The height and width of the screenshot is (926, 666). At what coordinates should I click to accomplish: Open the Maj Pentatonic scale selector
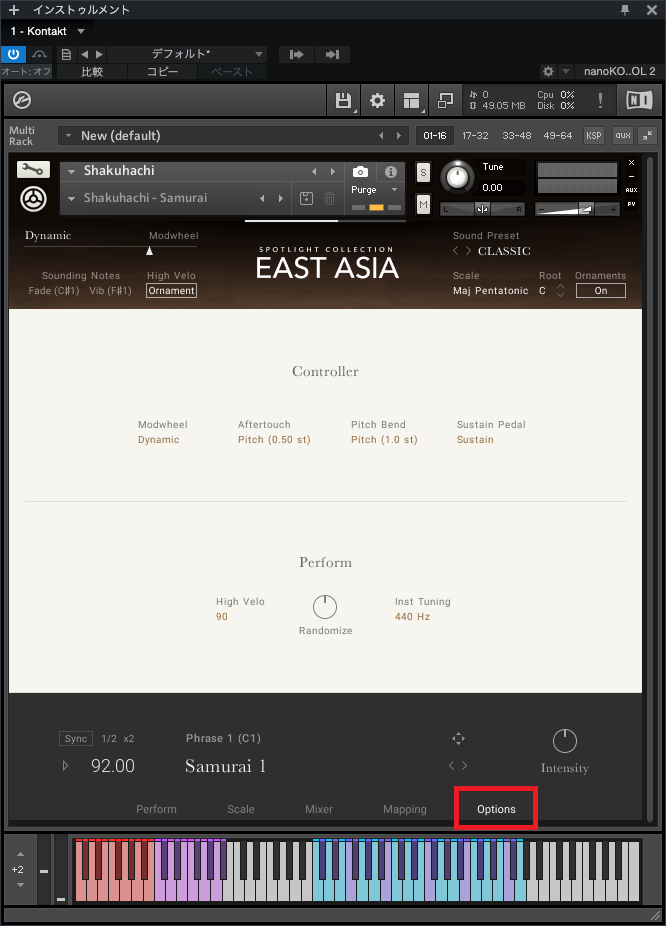491,291
